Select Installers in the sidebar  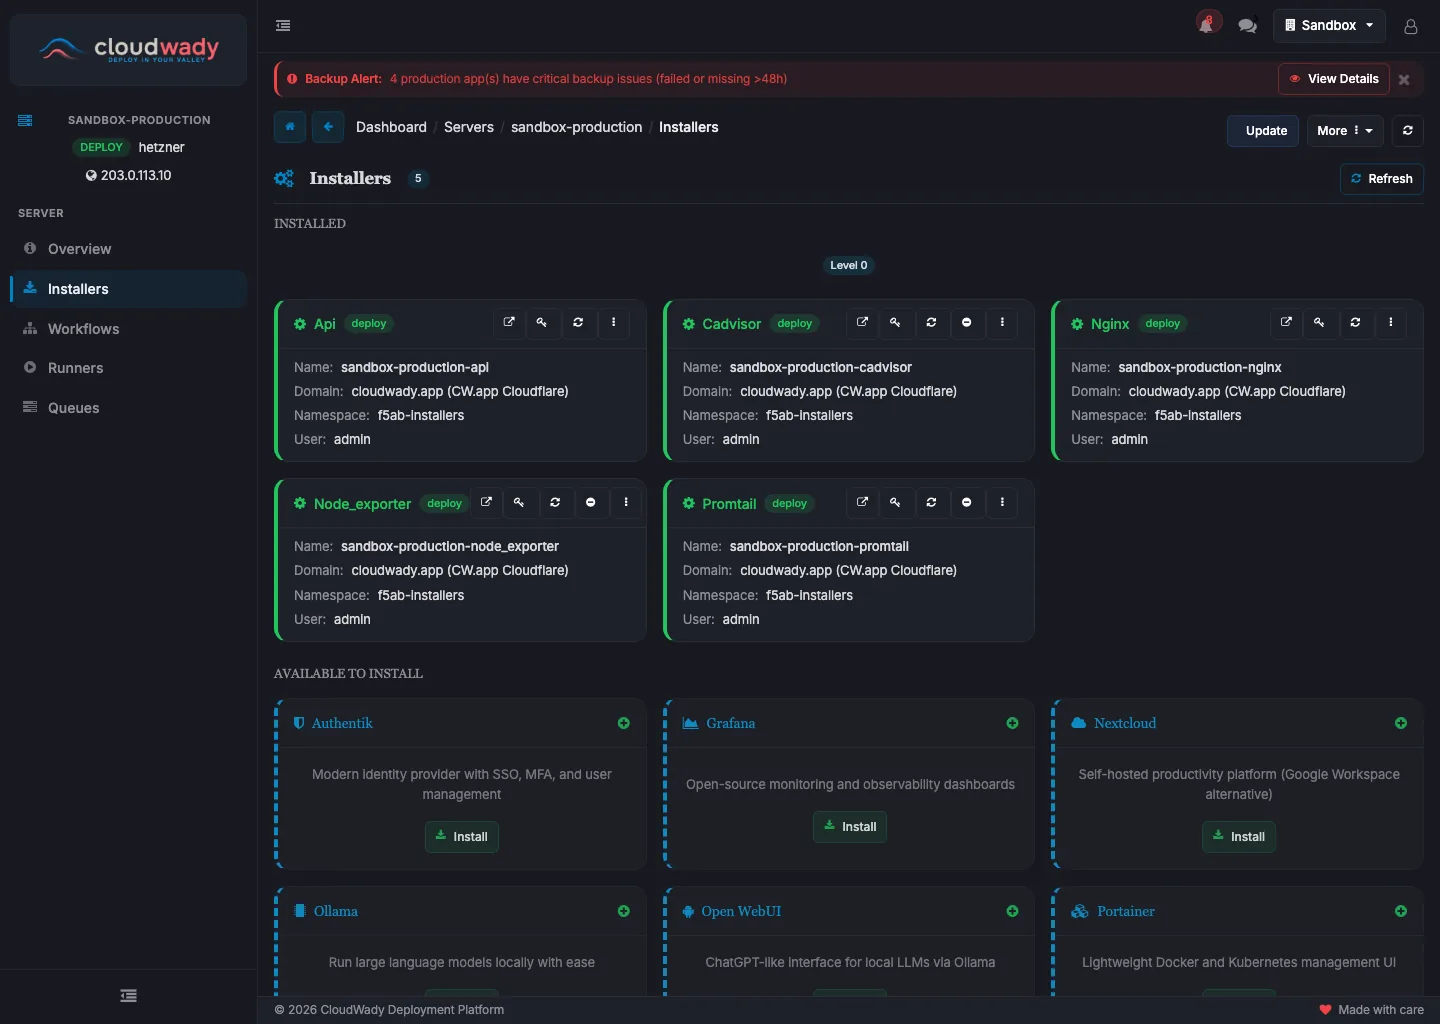128,289
